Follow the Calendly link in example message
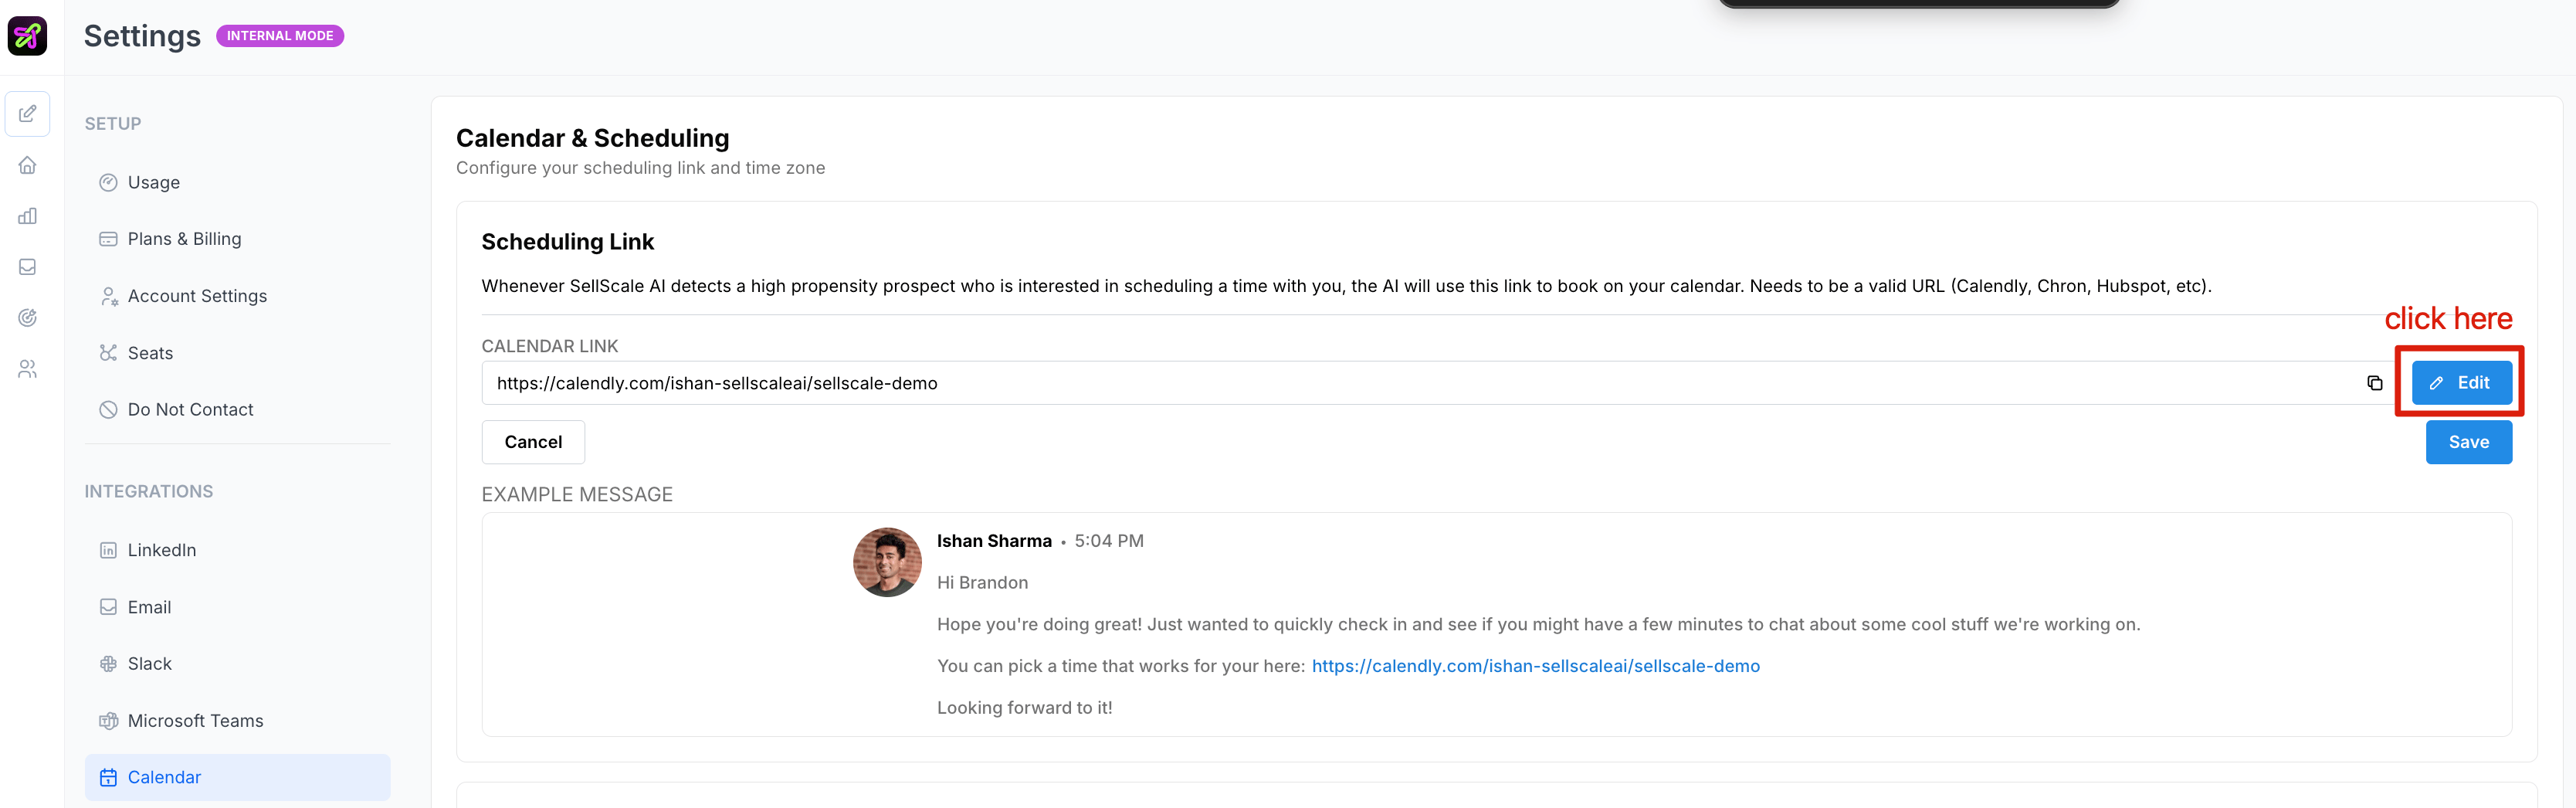The image size is (2576, 808). [1535, 666]
